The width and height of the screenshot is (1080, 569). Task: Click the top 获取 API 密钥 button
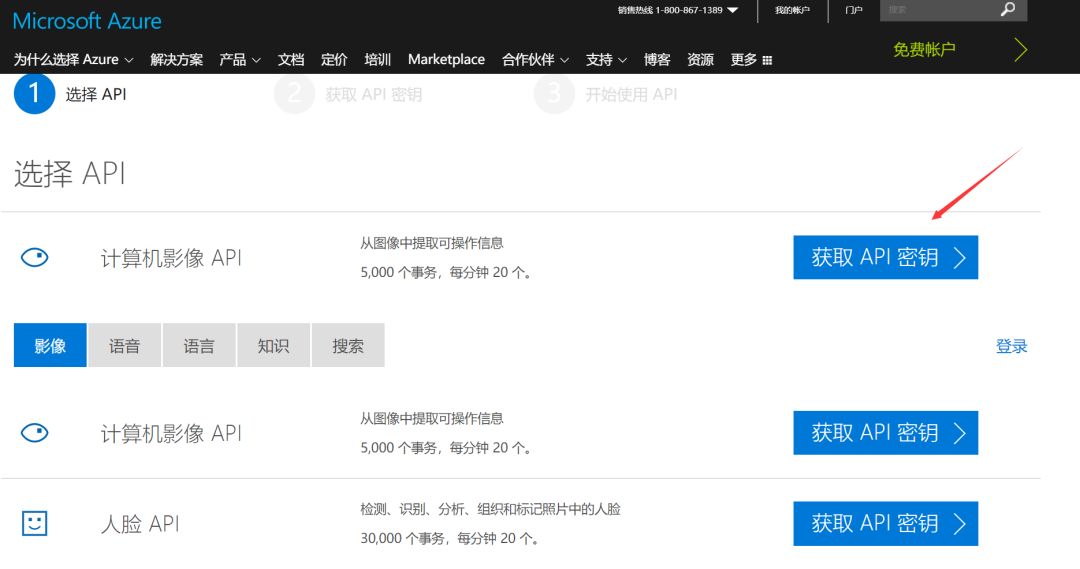(886, 258)
